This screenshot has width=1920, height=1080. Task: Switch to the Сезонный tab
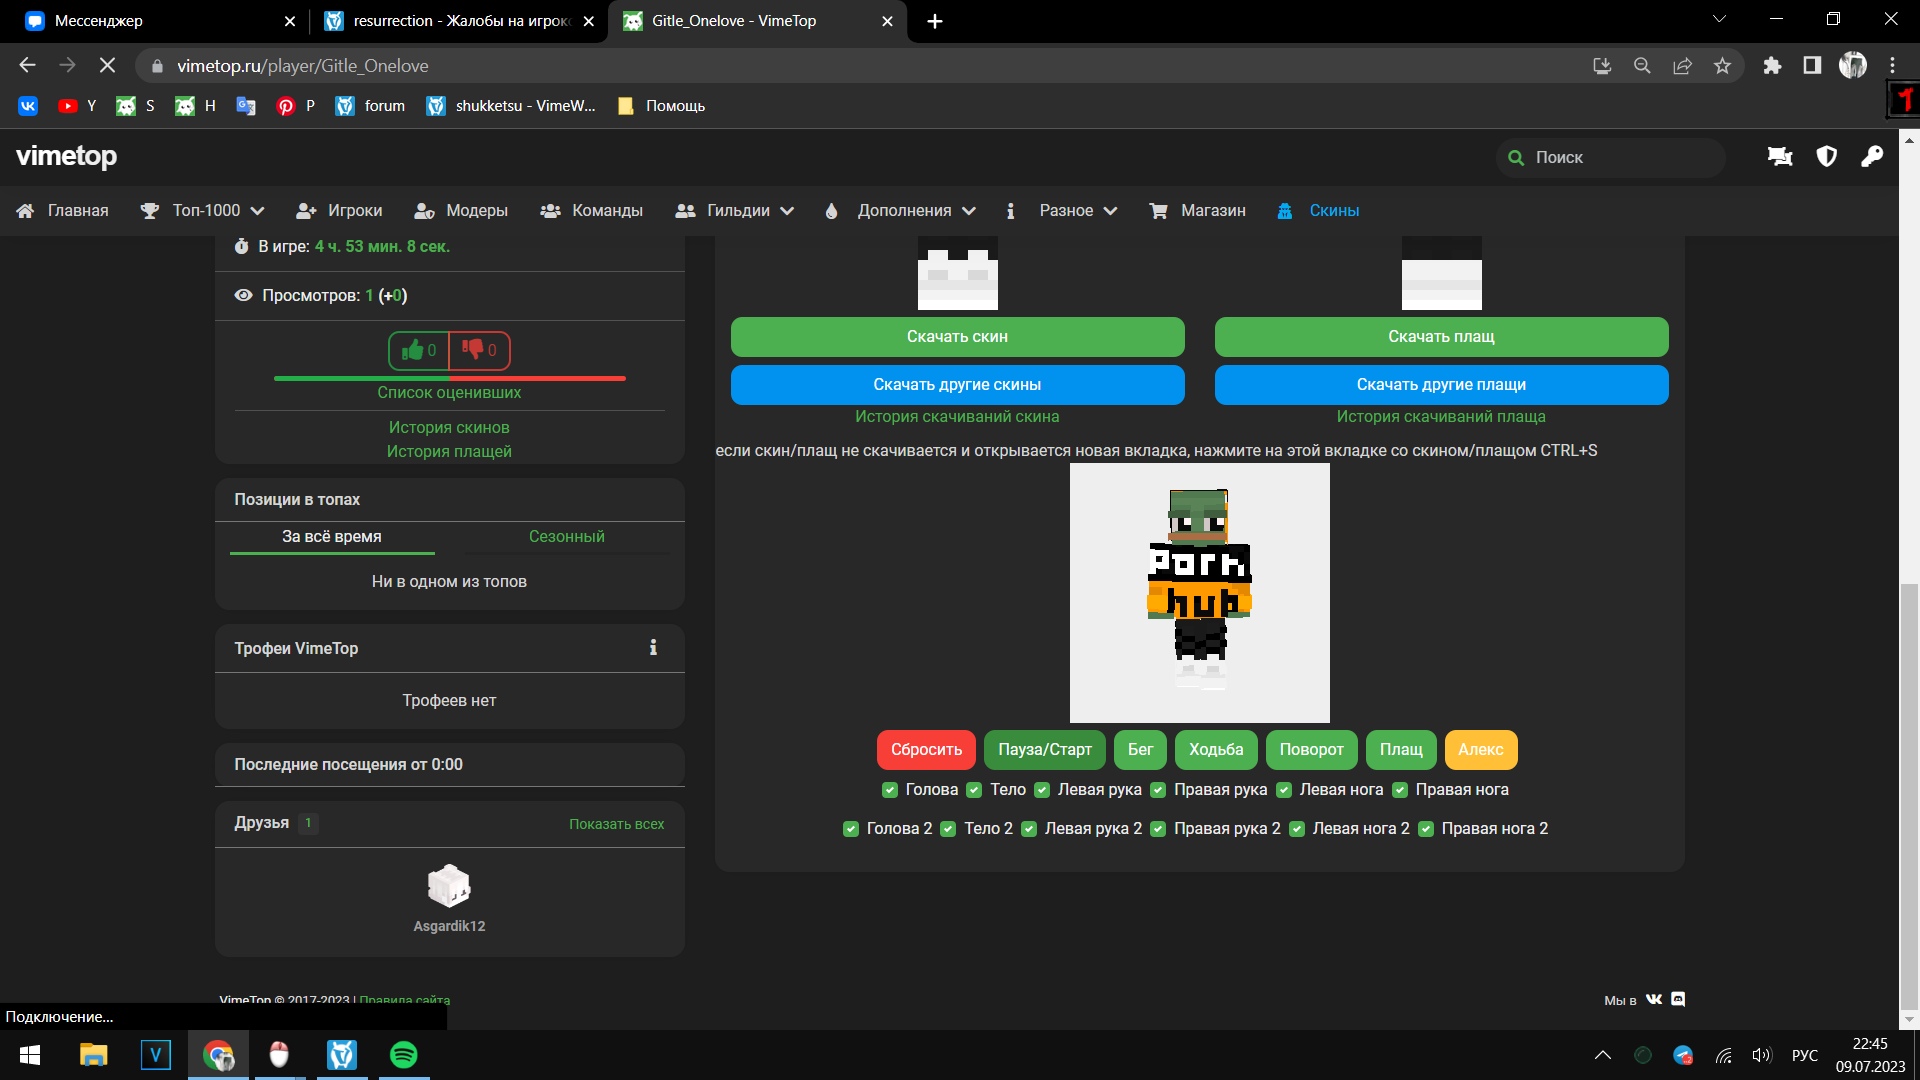click(566, 537)
